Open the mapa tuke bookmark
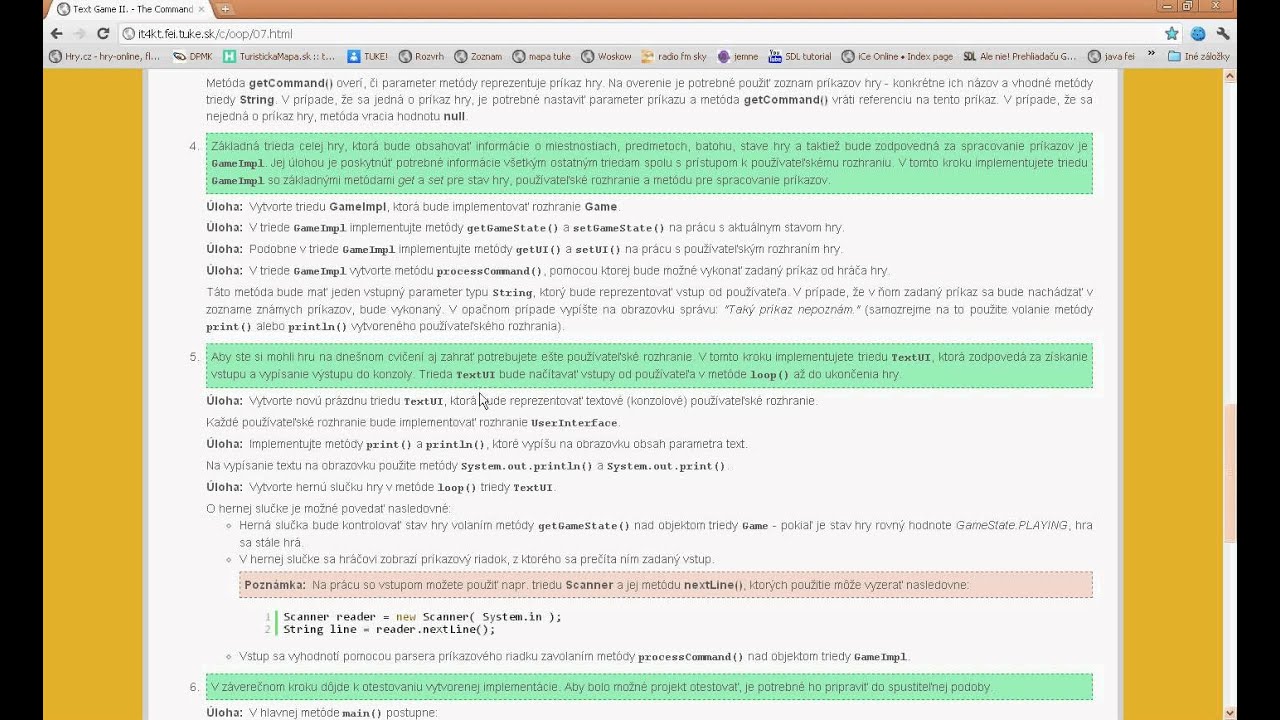 point(541,57)
